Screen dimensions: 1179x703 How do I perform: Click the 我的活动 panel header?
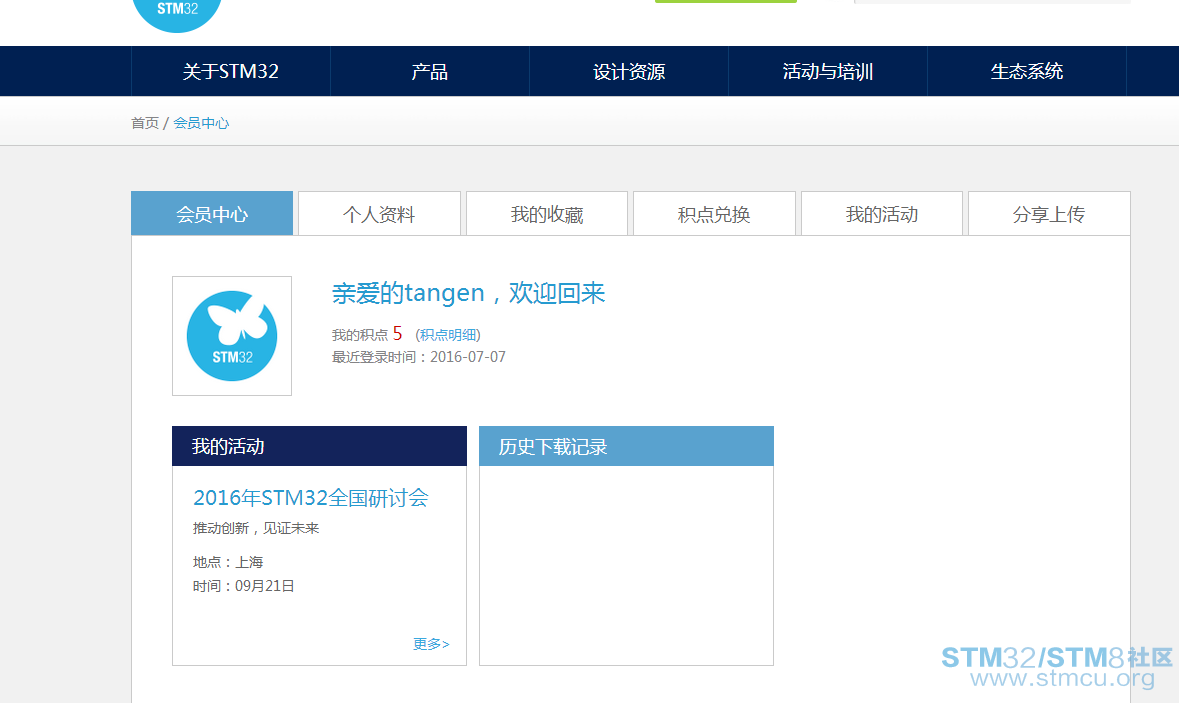(320, 446)
